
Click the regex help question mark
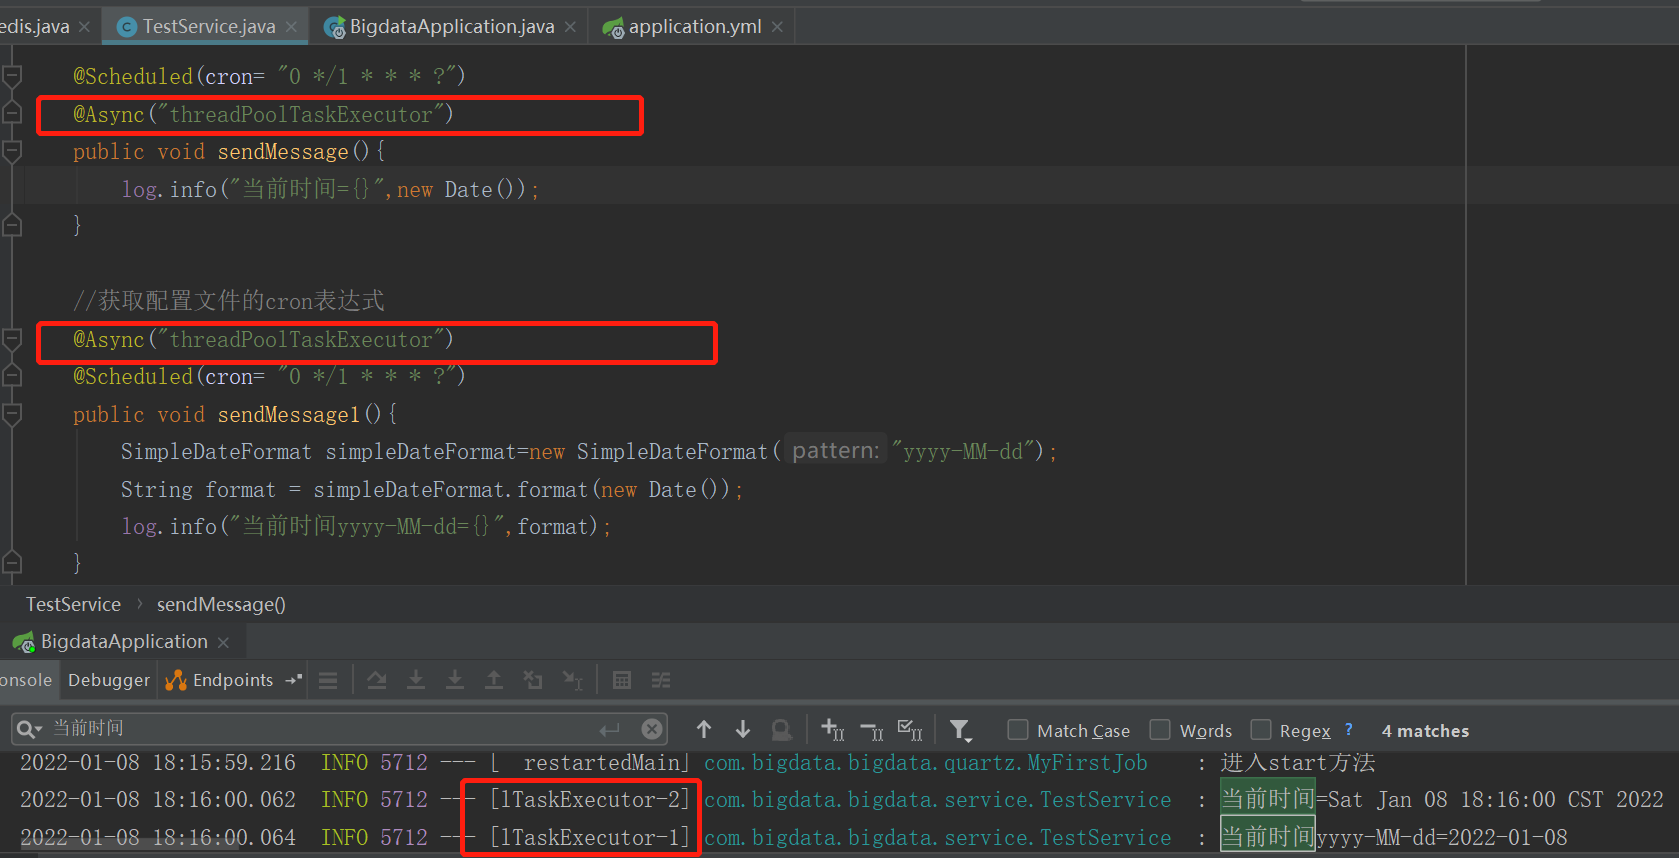pyautogui.click(x=1349, y=729)
